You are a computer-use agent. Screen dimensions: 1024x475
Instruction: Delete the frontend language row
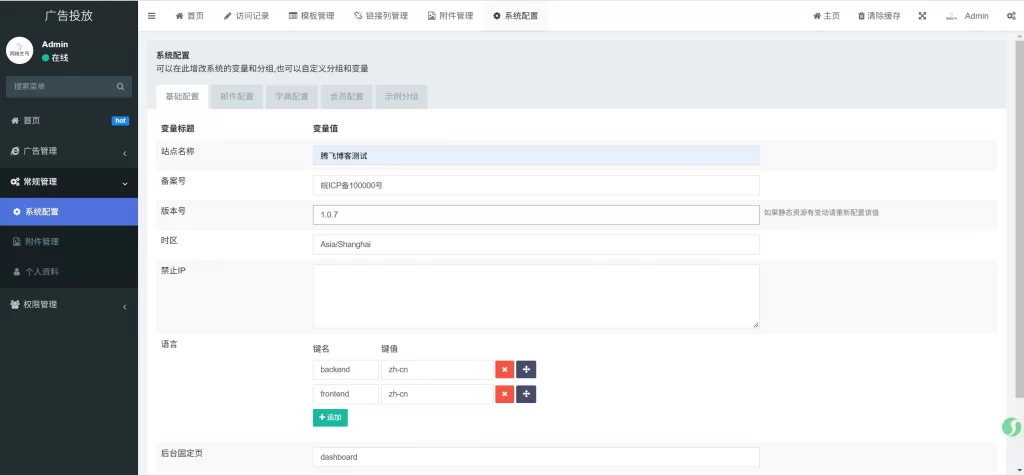505,395
